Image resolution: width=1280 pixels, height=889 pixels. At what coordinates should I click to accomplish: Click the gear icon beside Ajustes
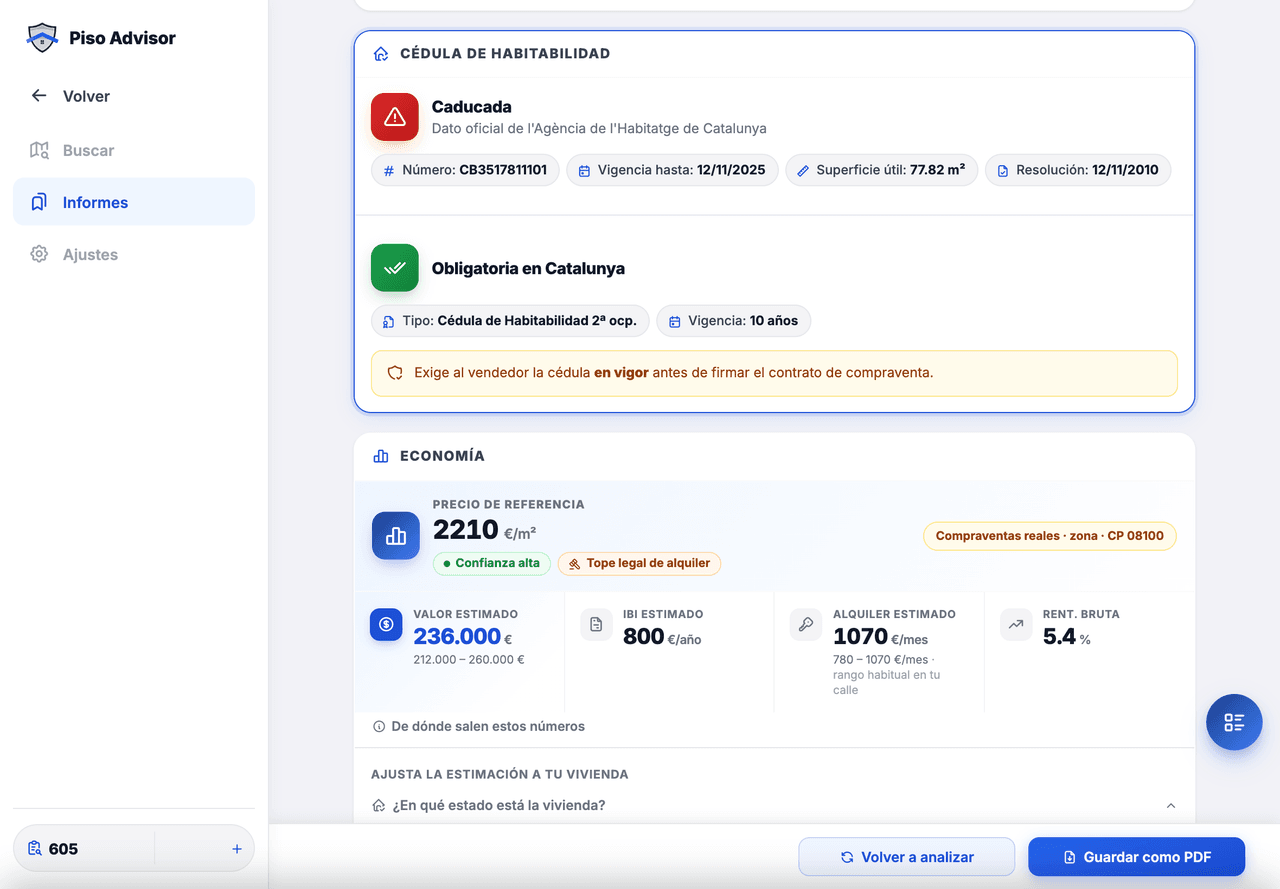click(39, 254)
